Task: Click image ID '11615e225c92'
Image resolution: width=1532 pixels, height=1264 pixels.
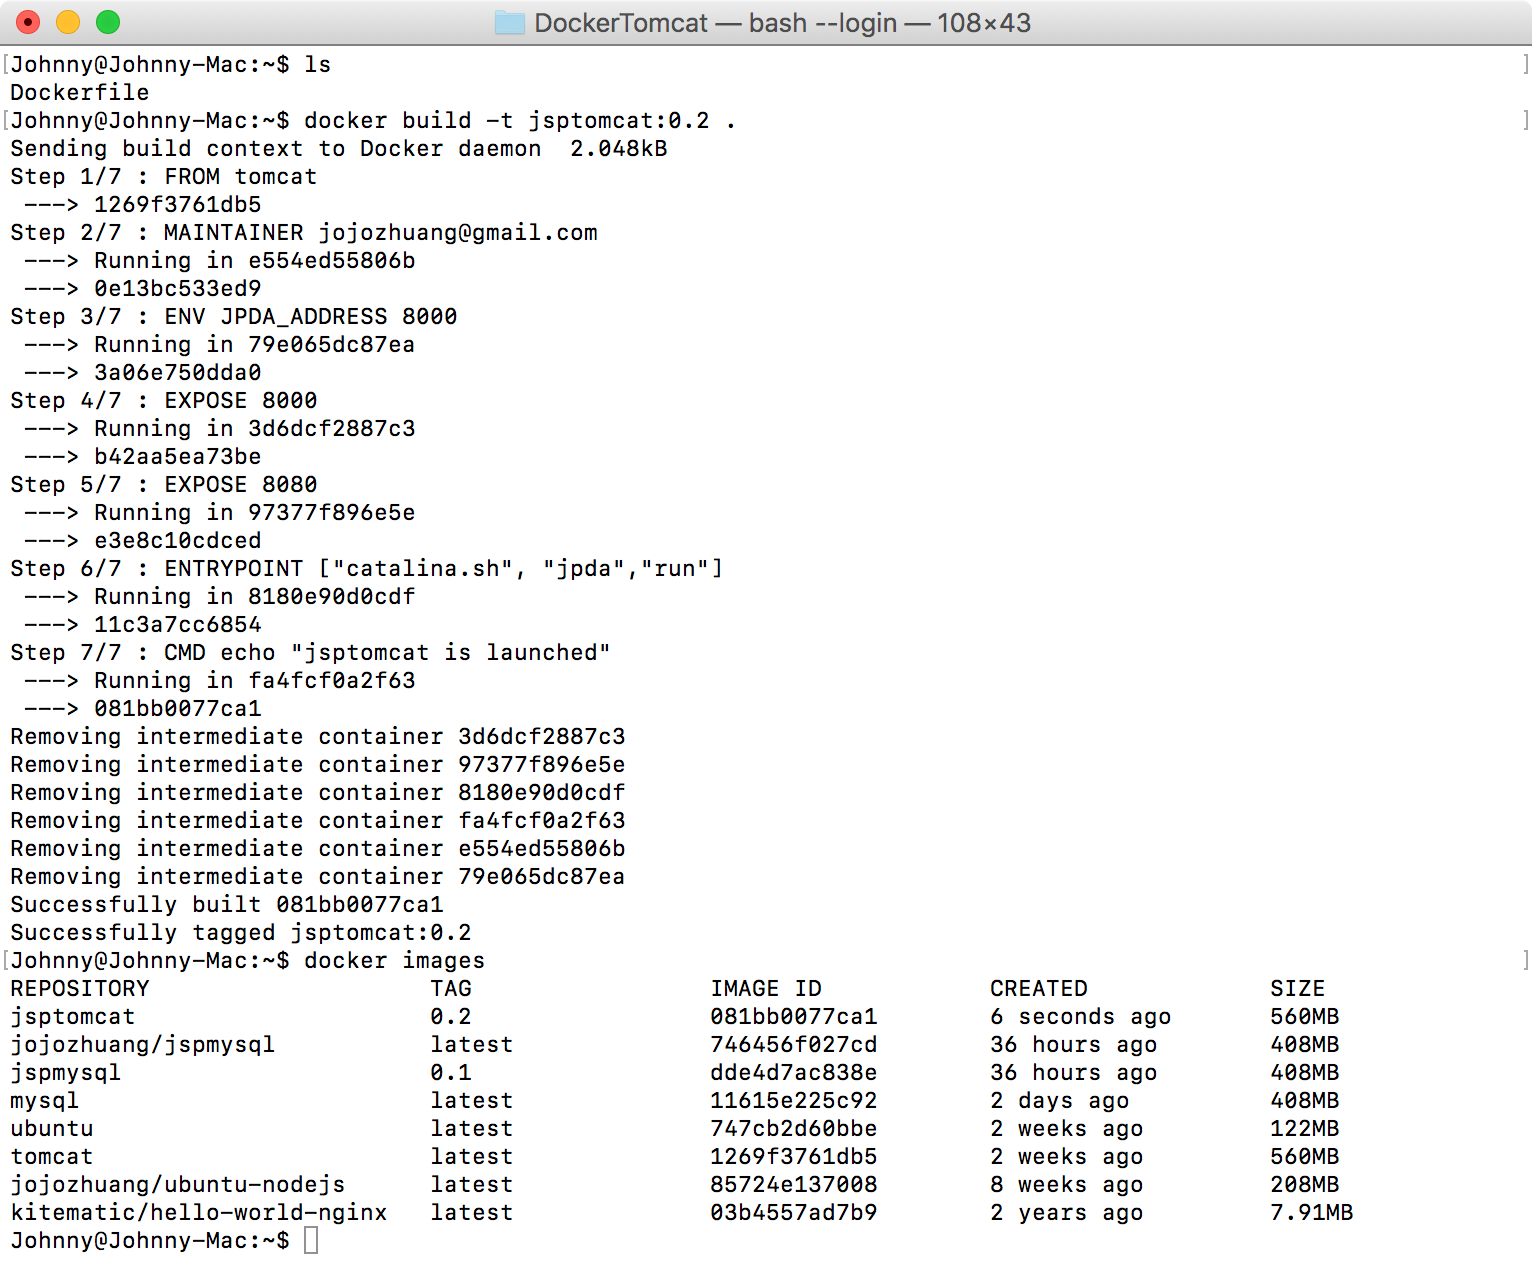Action: tap(794, 1100)
